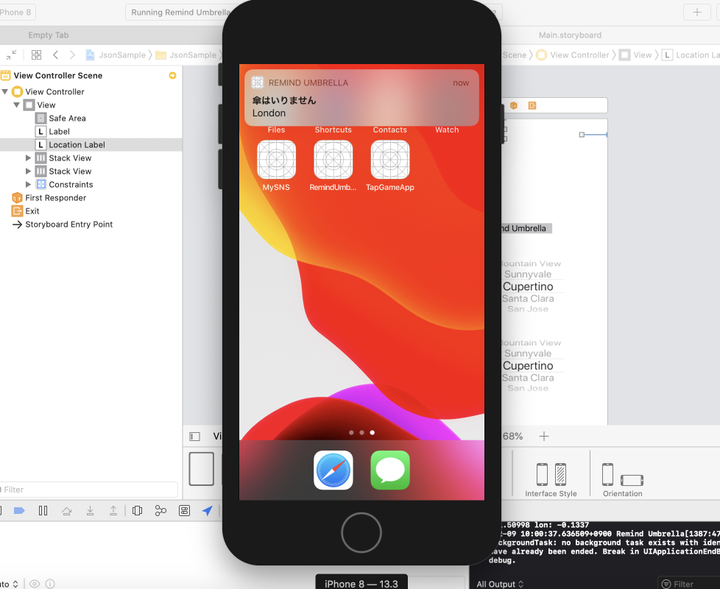
Task: Toggle variables view eye icon
Action: coord(34,583)
